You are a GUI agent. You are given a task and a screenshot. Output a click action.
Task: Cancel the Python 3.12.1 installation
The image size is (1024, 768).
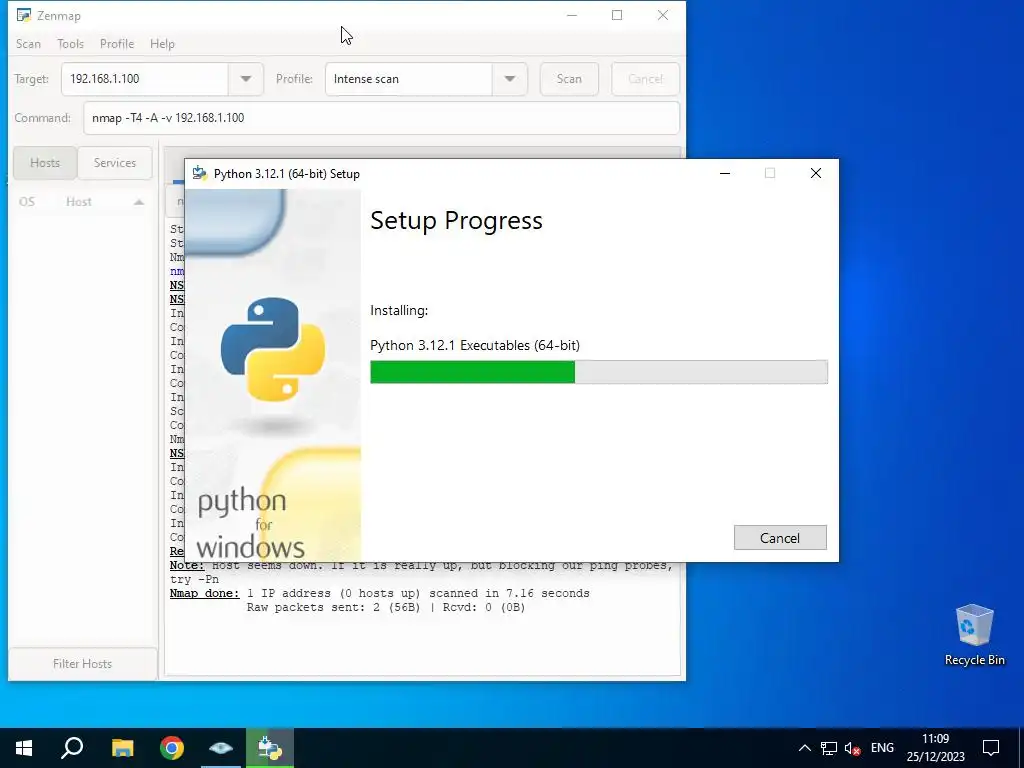pos(780,537)
